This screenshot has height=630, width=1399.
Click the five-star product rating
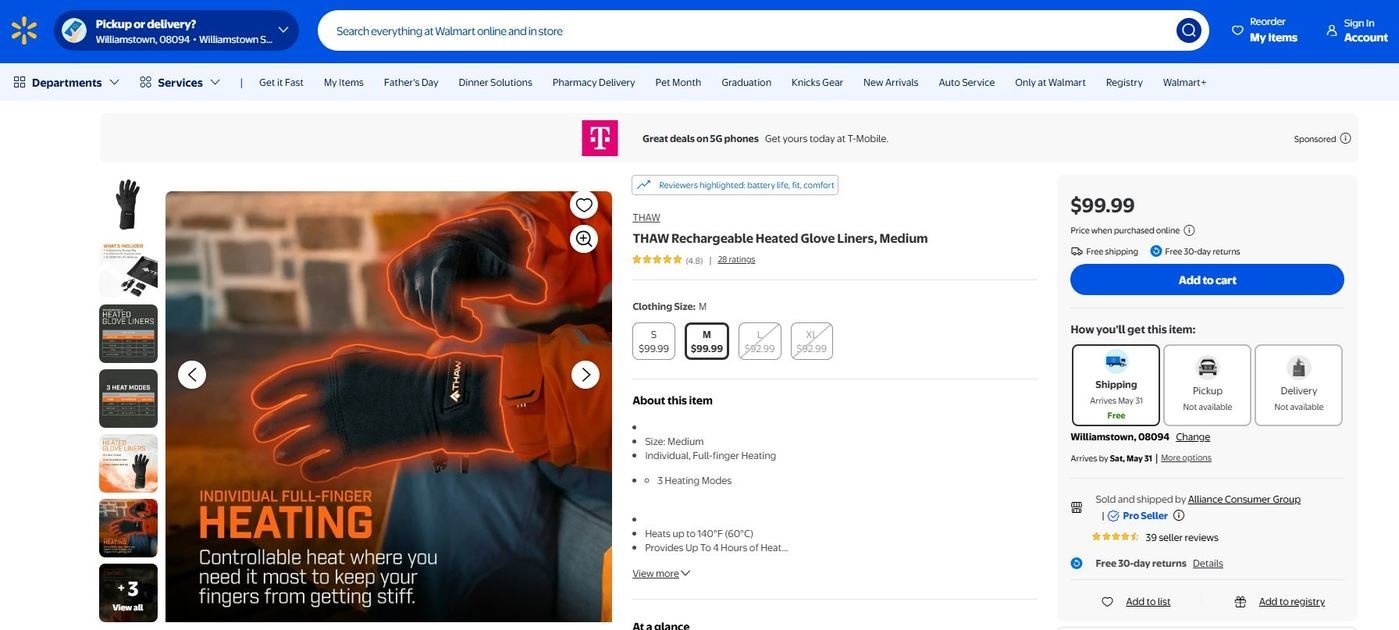coord(657,259)
